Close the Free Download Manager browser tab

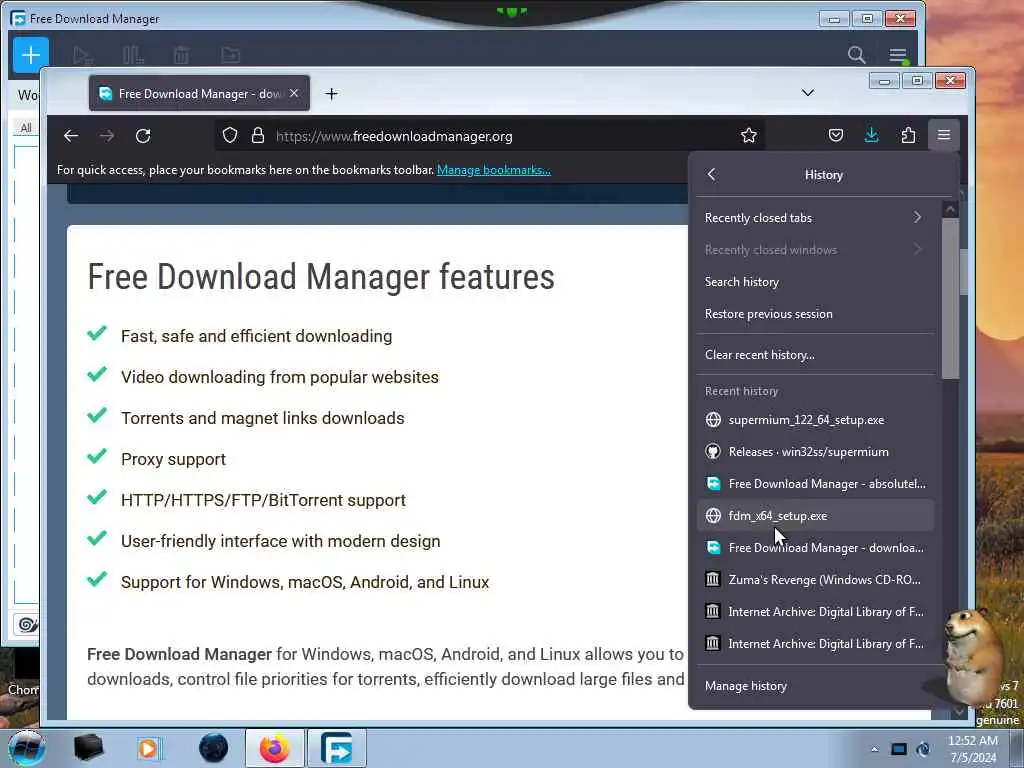(x=294, y=93)
